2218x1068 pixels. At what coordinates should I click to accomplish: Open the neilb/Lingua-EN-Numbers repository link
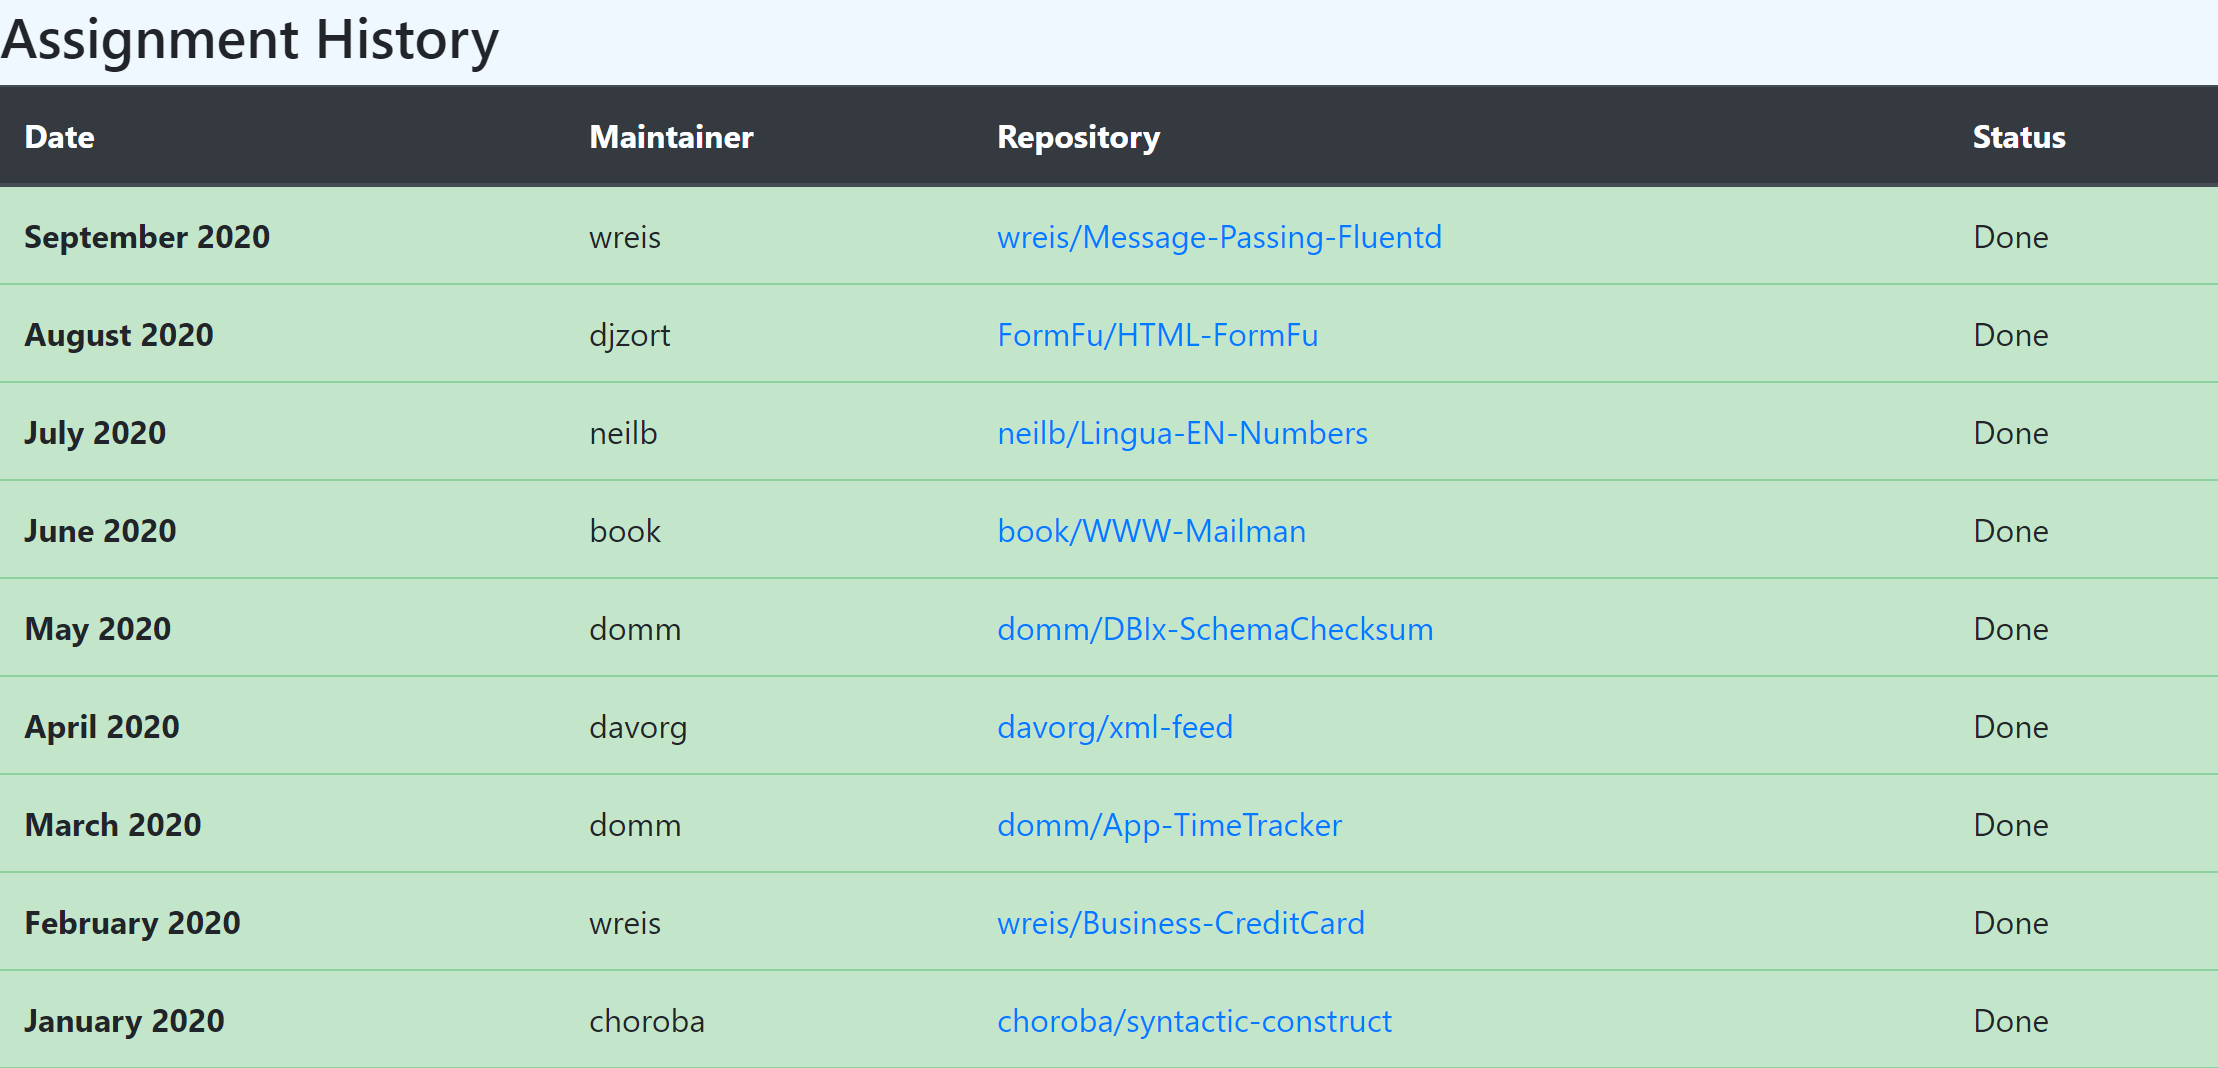(1182, 433)
